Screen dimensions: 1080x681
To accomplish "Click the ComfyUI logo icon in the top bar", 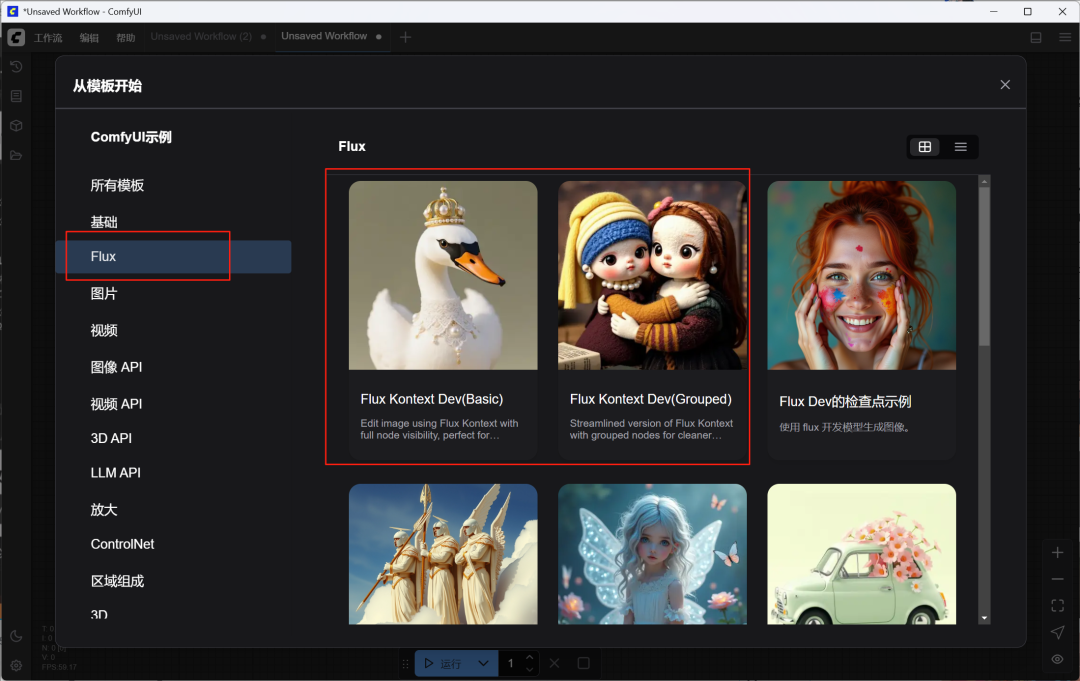I will (x=16, y=37).
